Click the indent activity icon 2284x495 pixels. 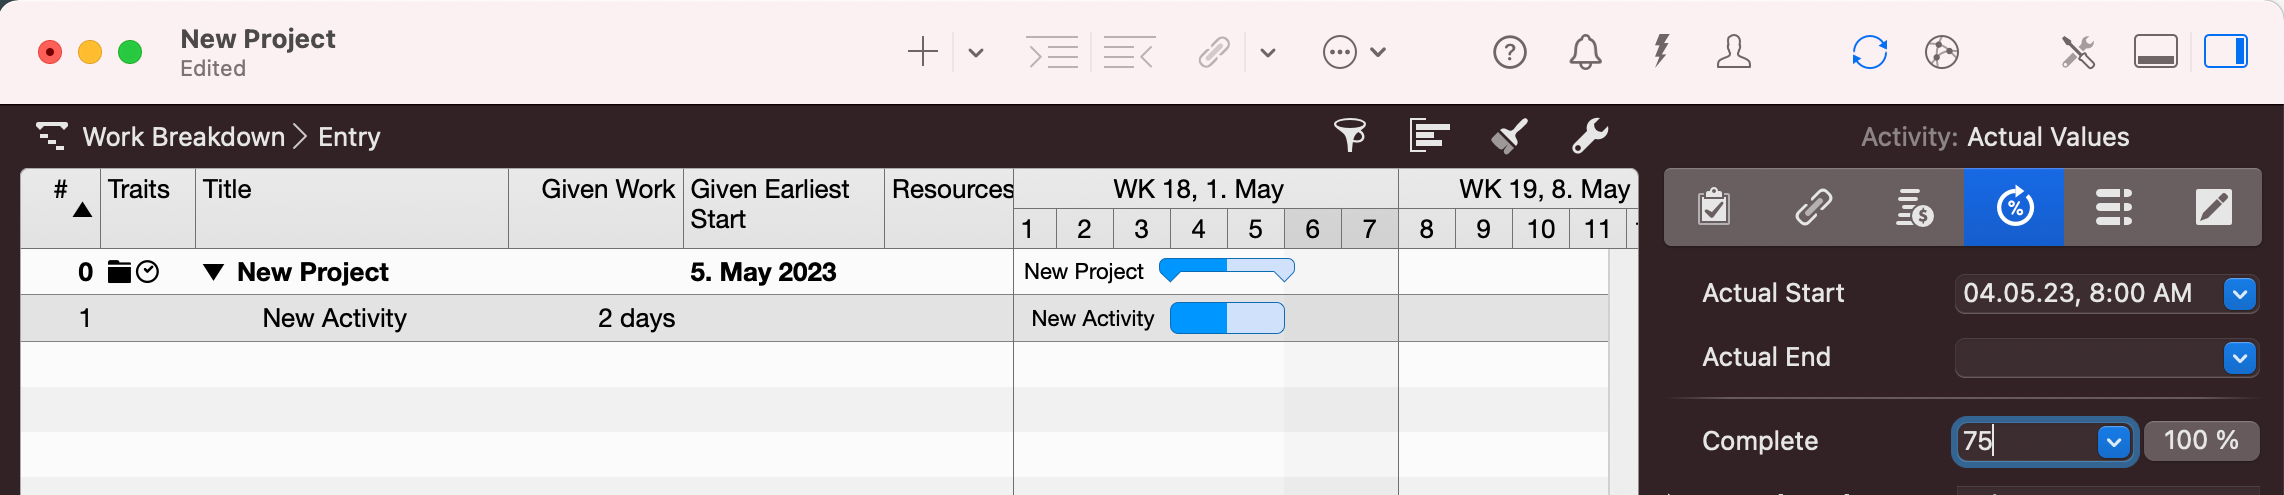tap(1053, 51)
